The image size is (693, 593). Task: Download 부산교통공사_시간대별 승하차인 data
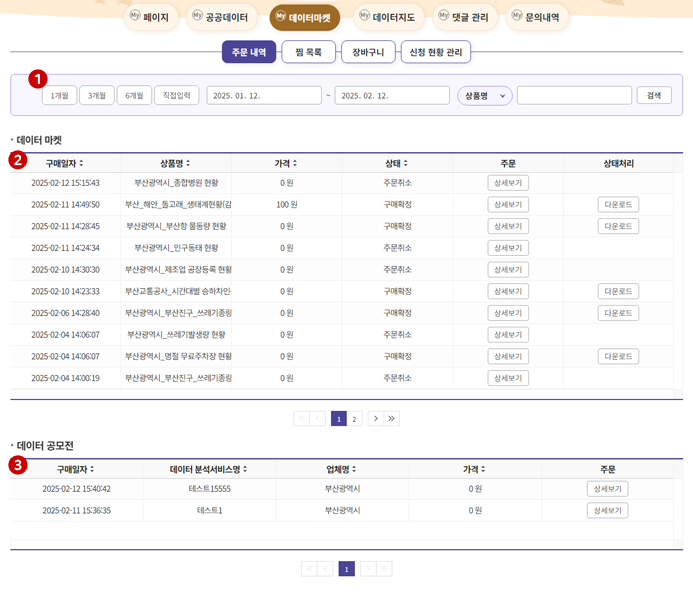(x=618, y=291)
